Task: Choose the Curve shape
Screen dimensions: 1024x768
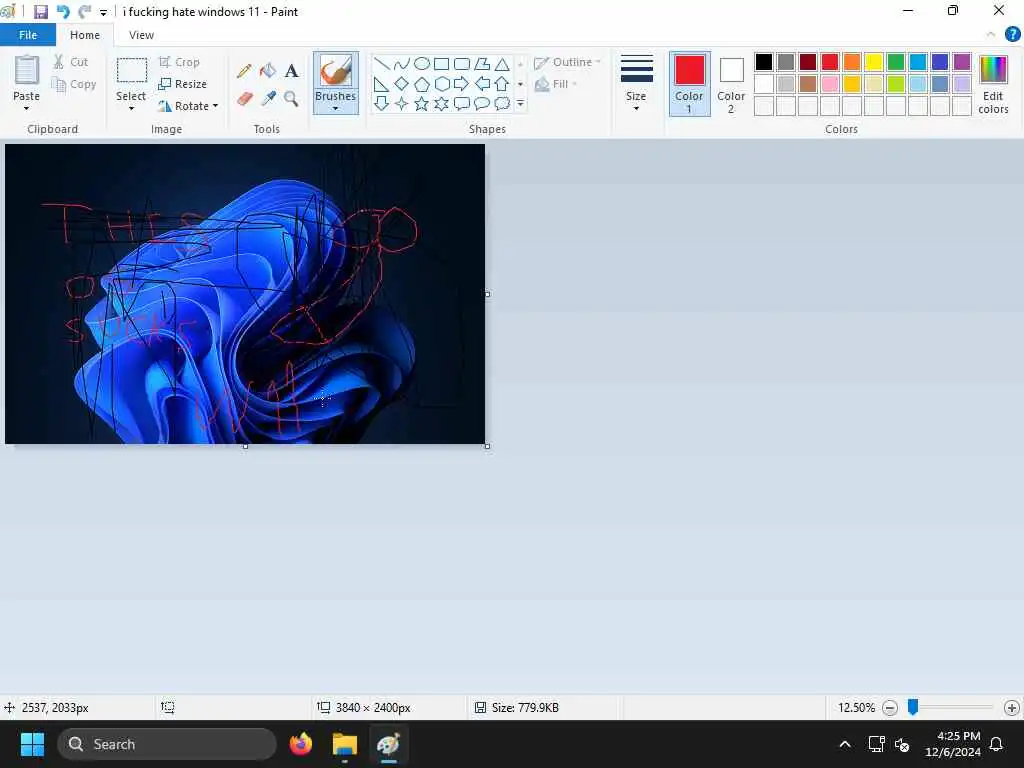Action: click(402, 63)
